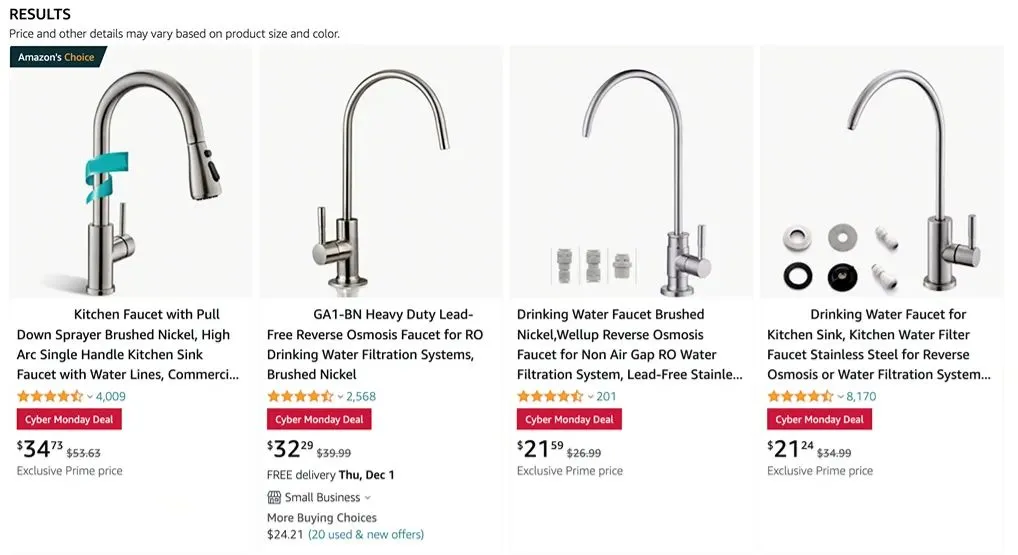
Task: Click the Amazon's Choice badge
Action: tap(57, 57)
